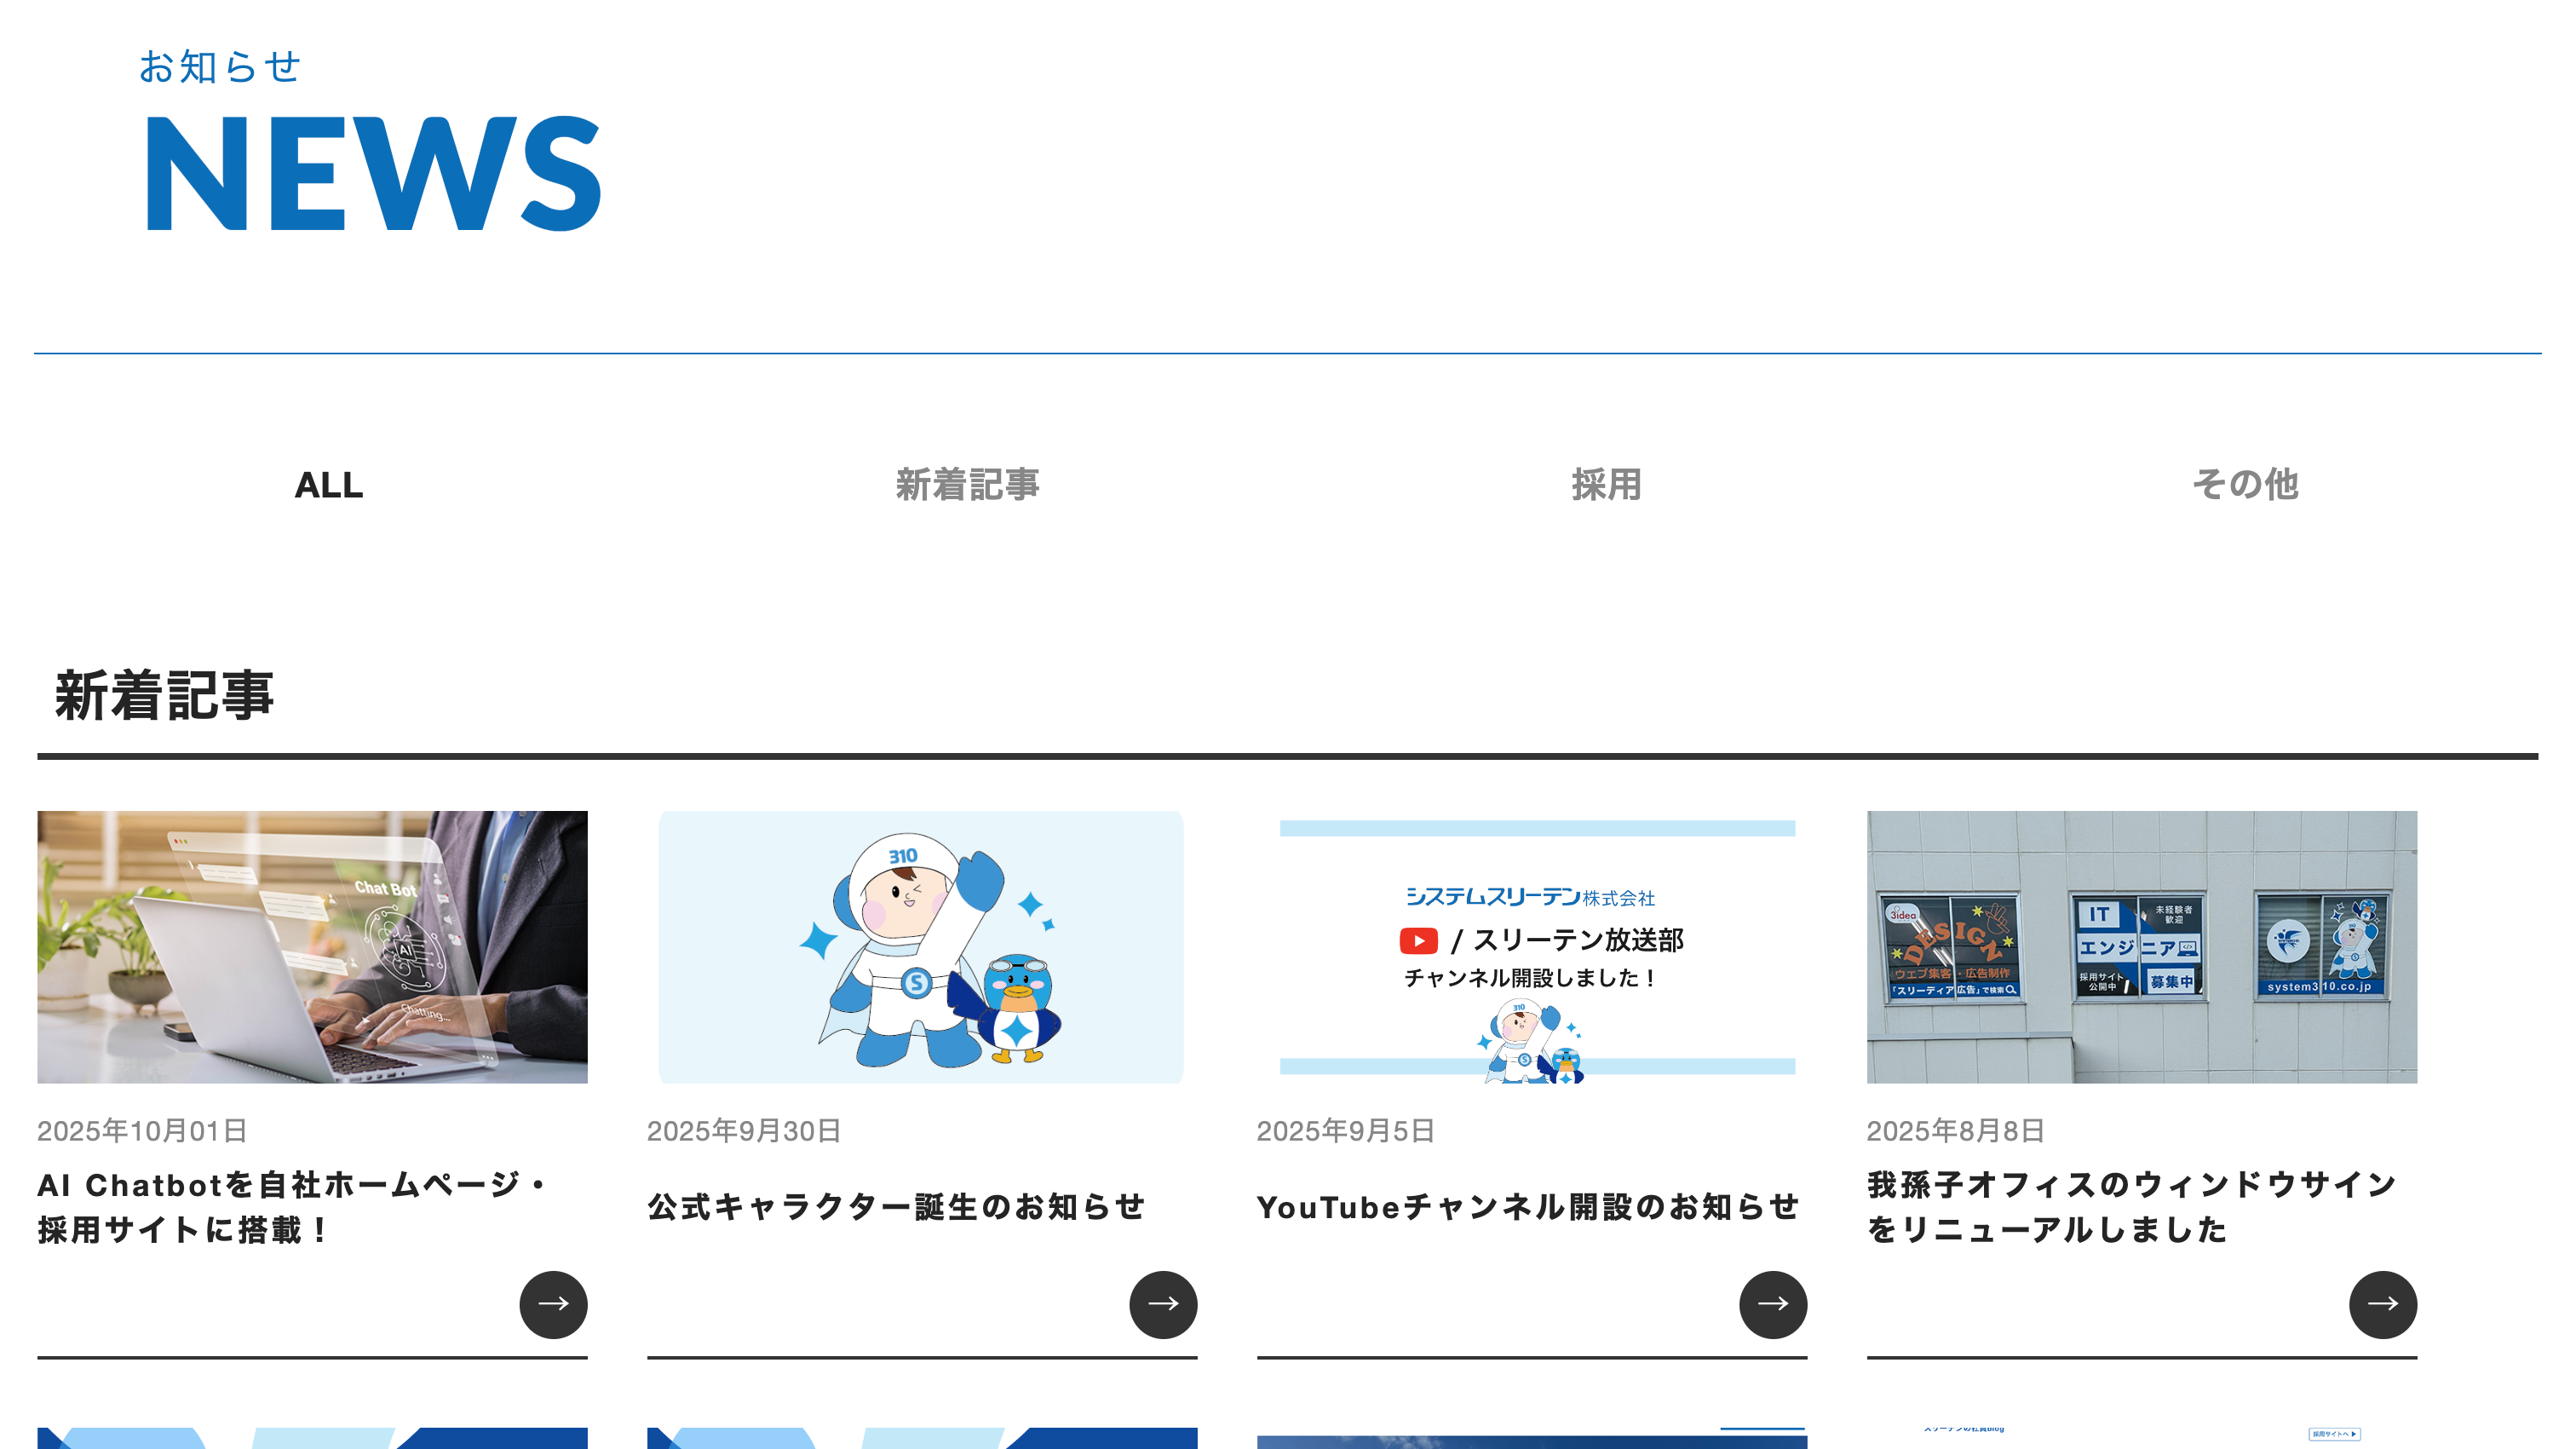Select the ALL category tab

(x=329, y=485)
